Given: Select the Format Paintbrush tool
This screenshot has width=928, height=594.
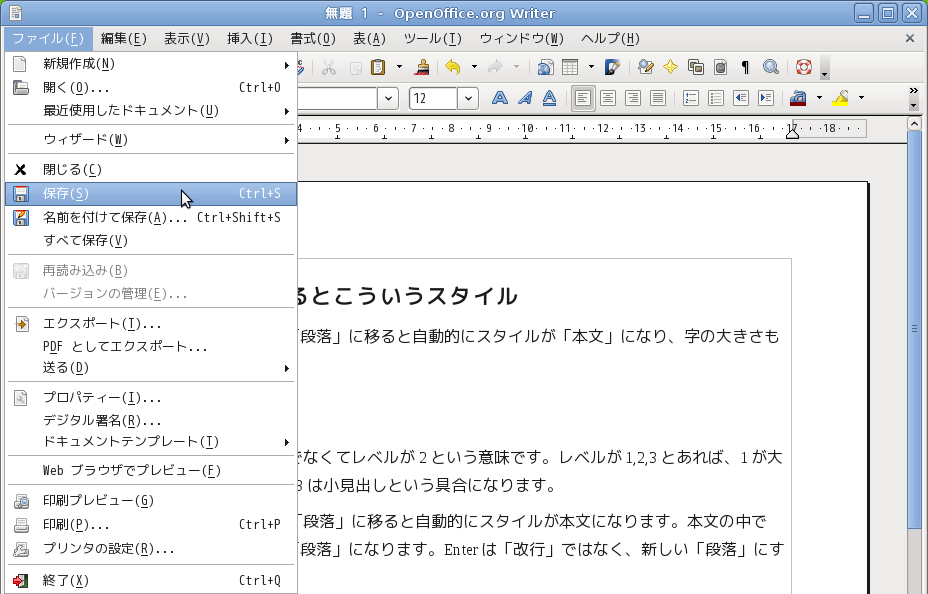Looking at the screenshot, I should click(423, 68).
